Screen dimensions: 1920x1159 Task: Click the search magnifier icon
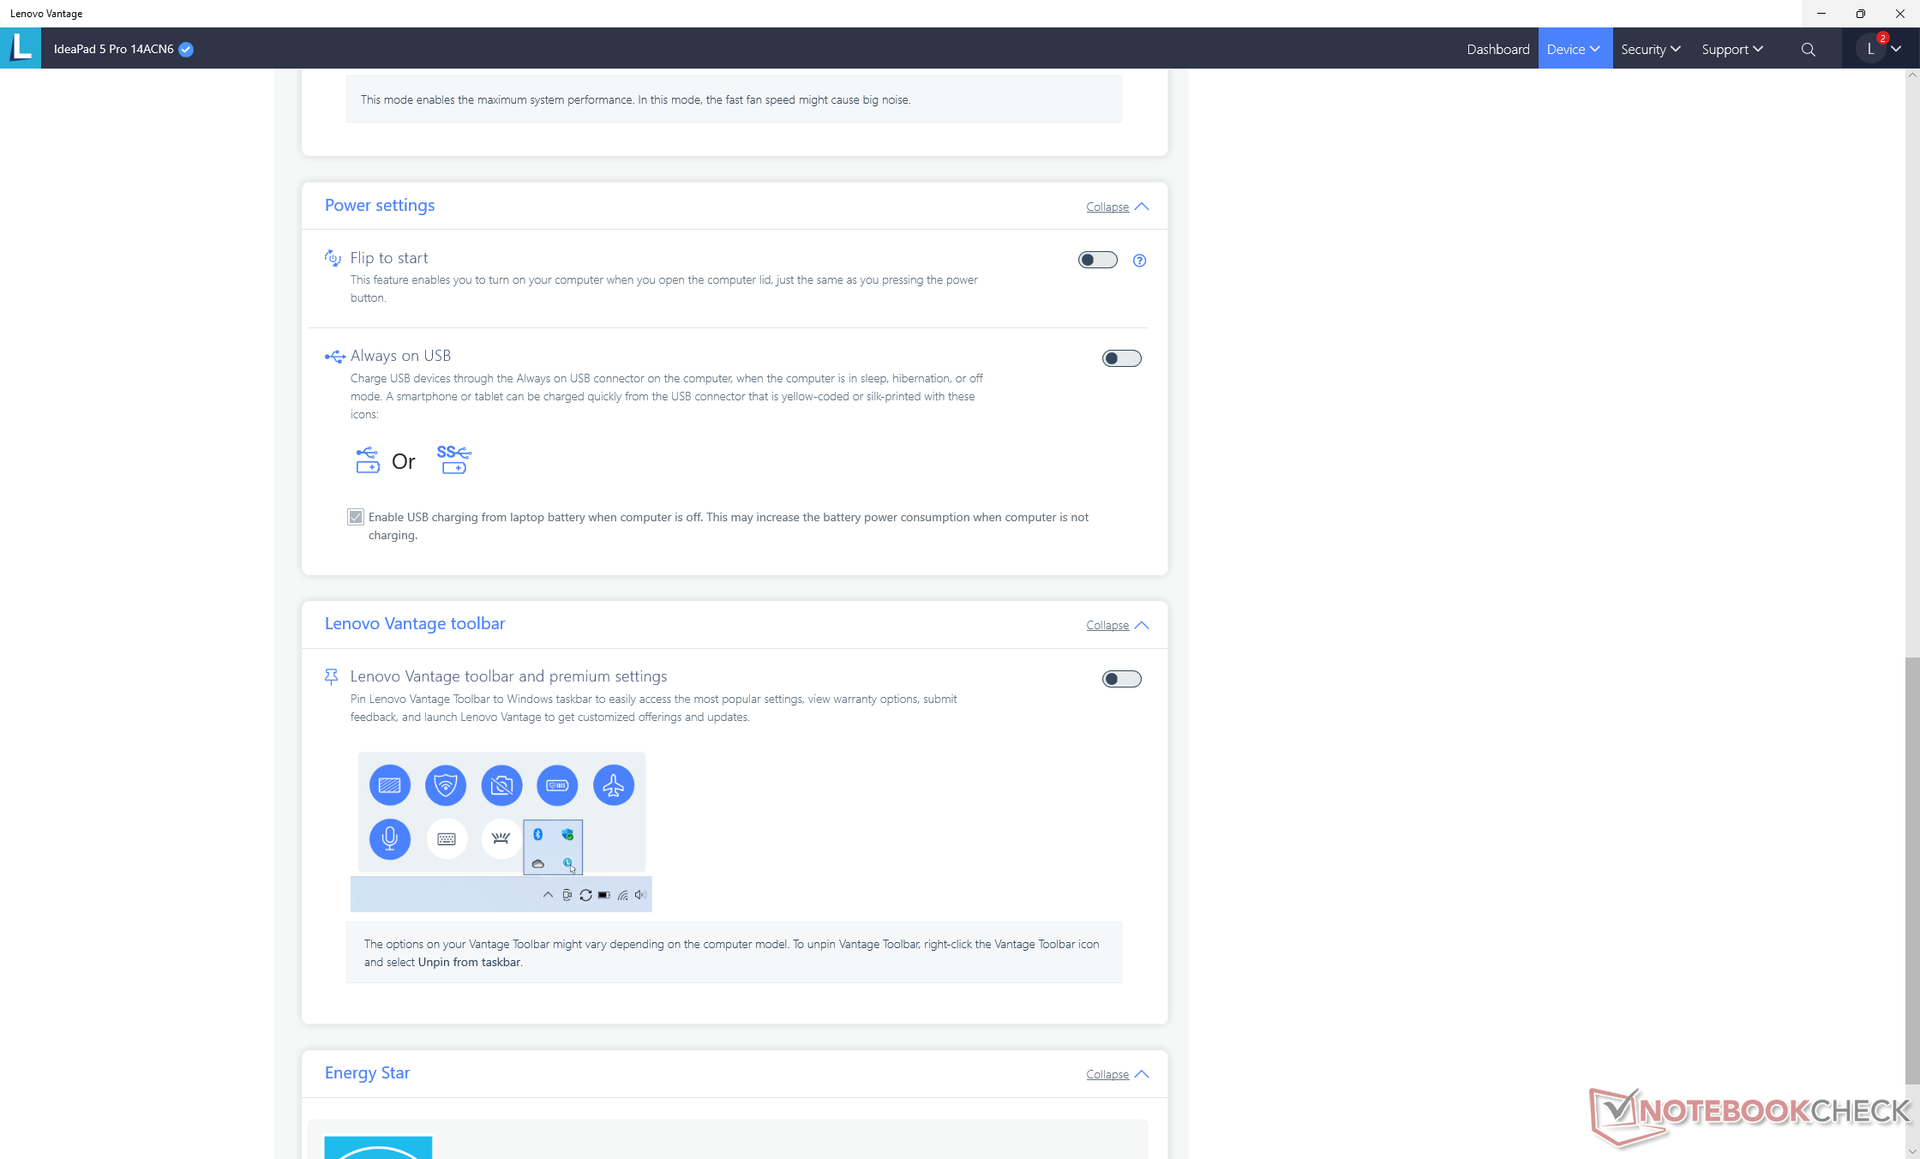click(x=1808, y=49)
